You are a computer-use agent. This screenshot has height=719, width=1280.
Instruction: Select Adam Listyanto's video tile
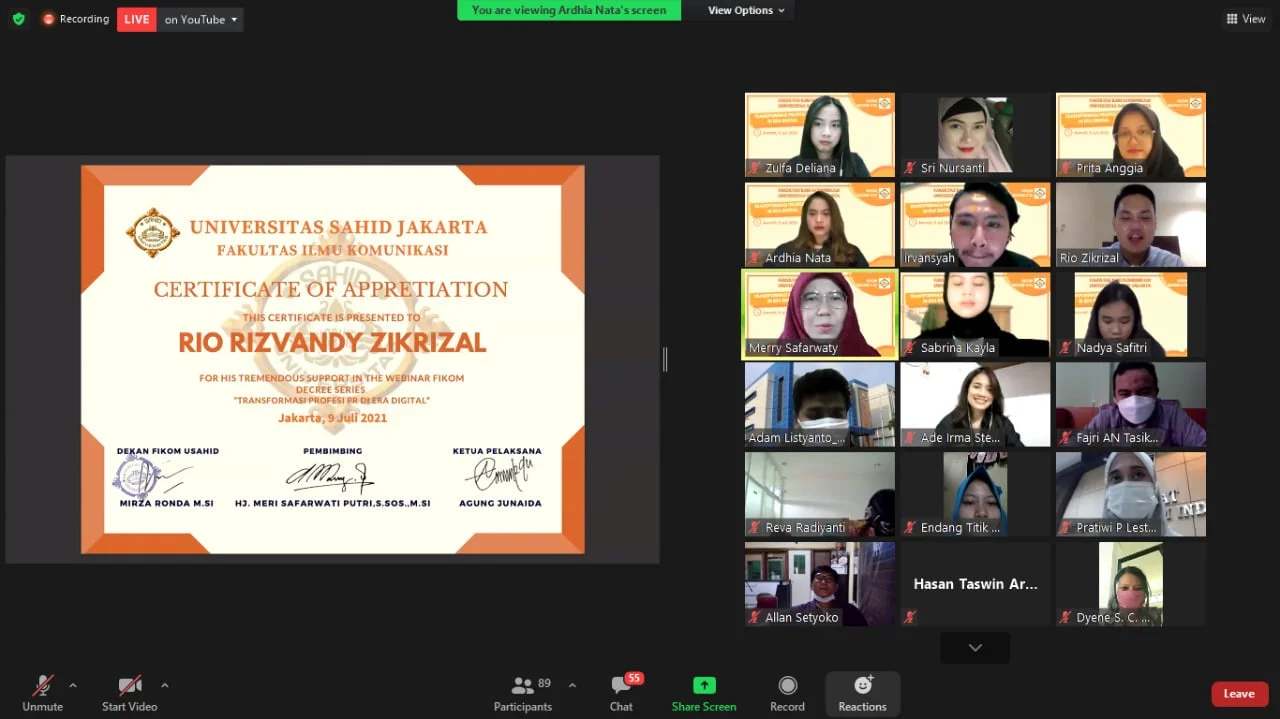pos(820,405)
